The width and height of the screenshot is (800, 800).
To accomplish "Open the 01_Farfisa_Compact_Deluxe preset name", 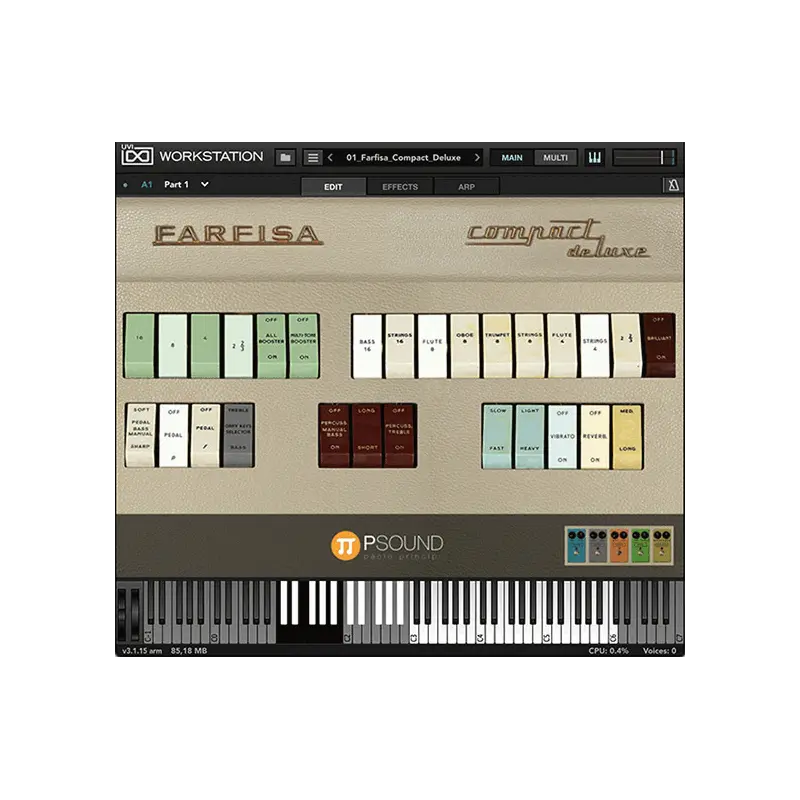I will point(404,158).
